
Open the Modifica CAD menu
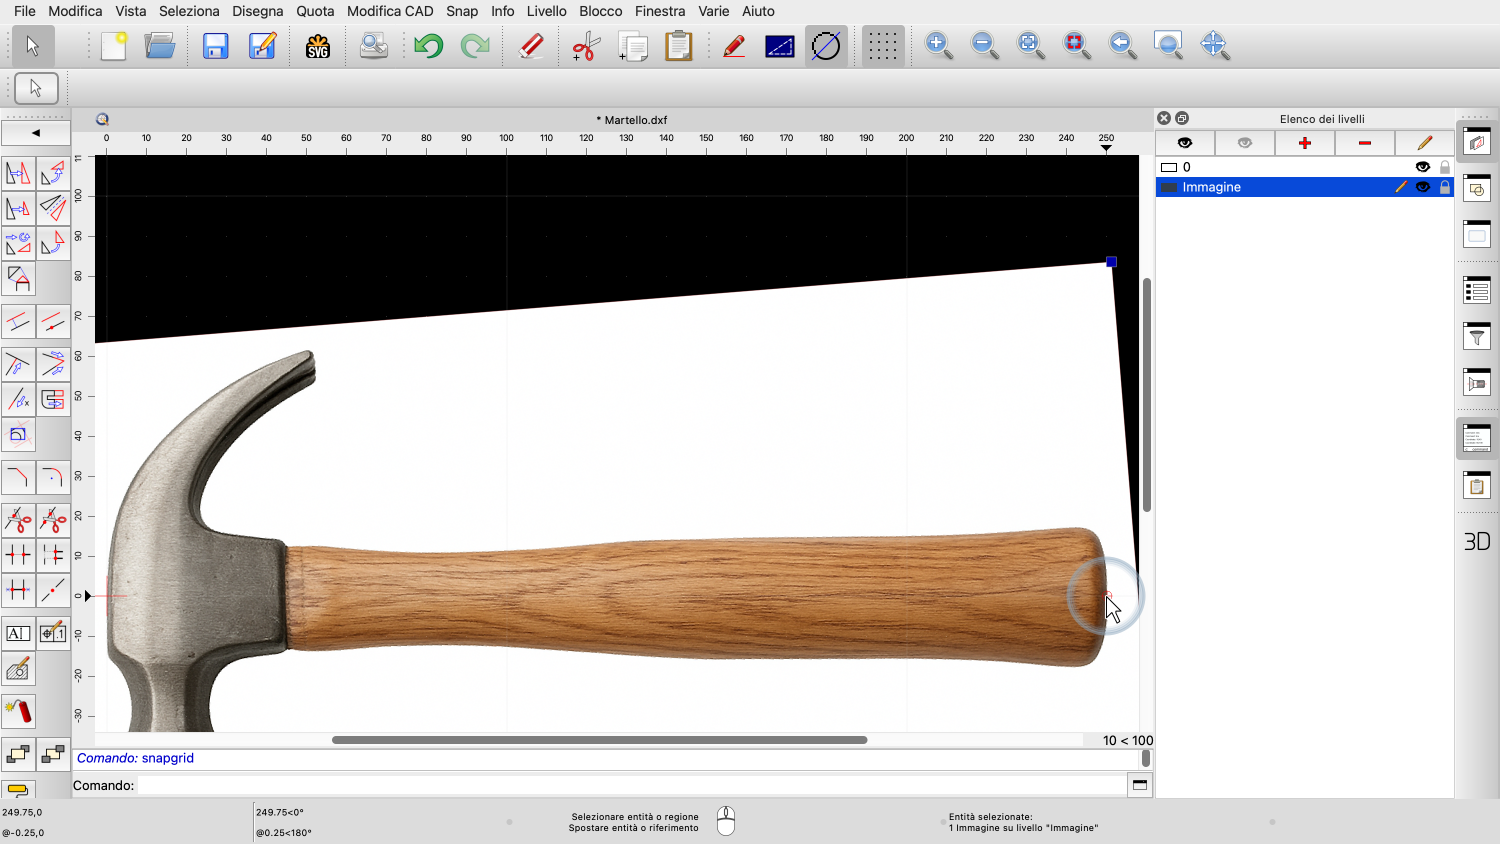point(390,11)
